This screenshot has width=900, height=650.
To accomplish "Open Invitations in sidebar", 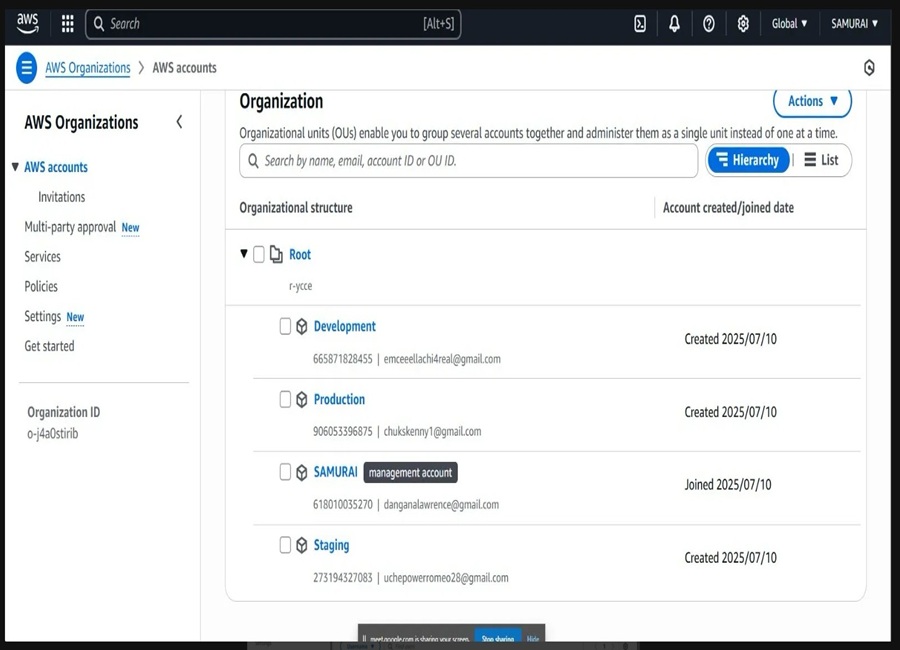I will 61,197.
